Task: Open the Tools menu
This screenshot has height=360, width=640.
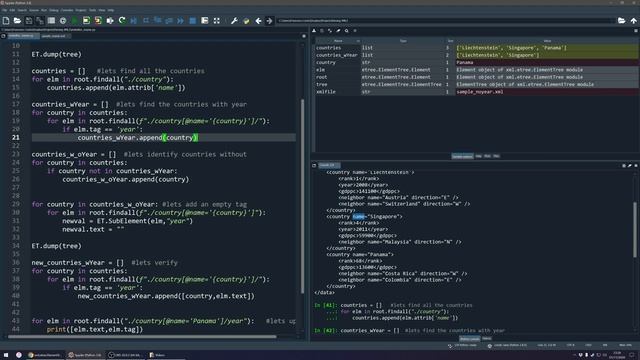Action: click(92, 10)
